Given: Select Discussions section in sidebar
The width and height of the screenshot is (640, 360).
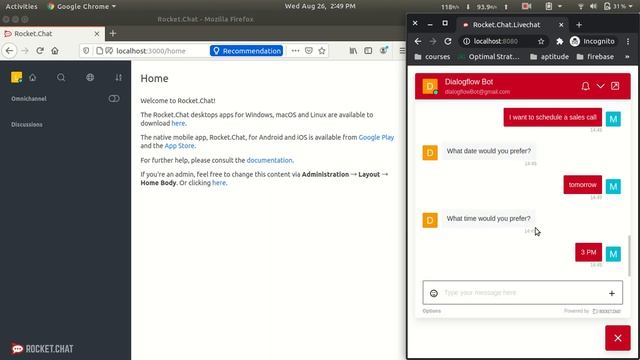Looking at the screenshot, I should (27, 124).
